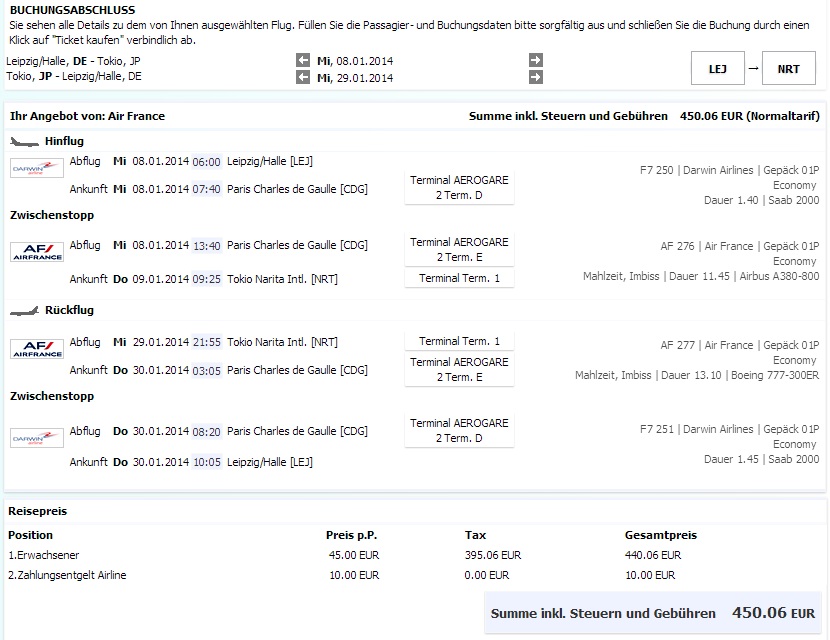Click the 08:20 departure time from Paris

tap(206, 431)
